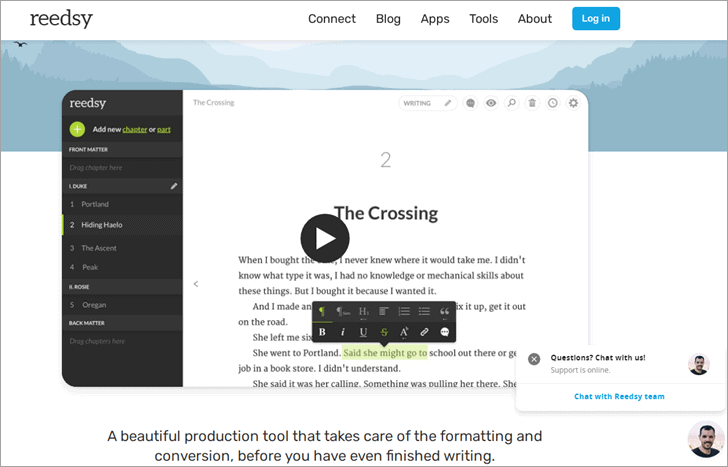Open the Connect menu item
This screenshot has width=728, height=467.
pyautogui.click(x=332, y=19)
